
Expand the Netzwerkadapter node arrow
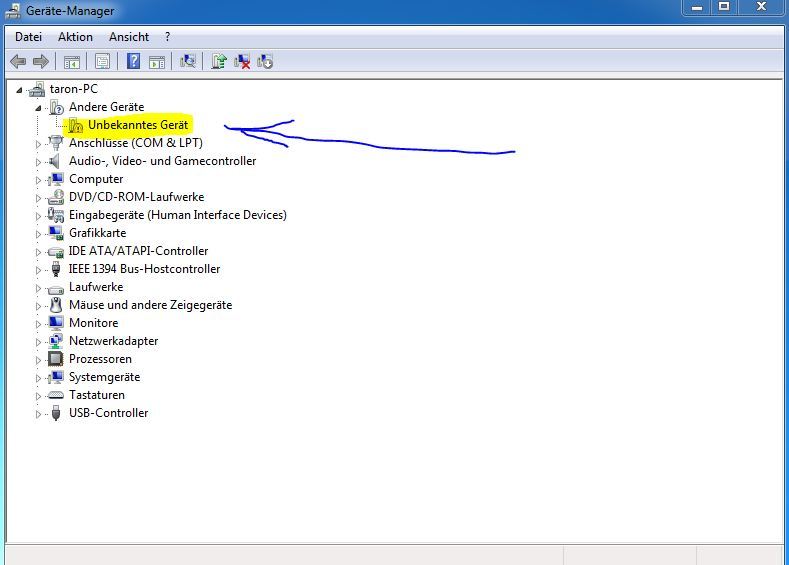(x=38, y=342)
